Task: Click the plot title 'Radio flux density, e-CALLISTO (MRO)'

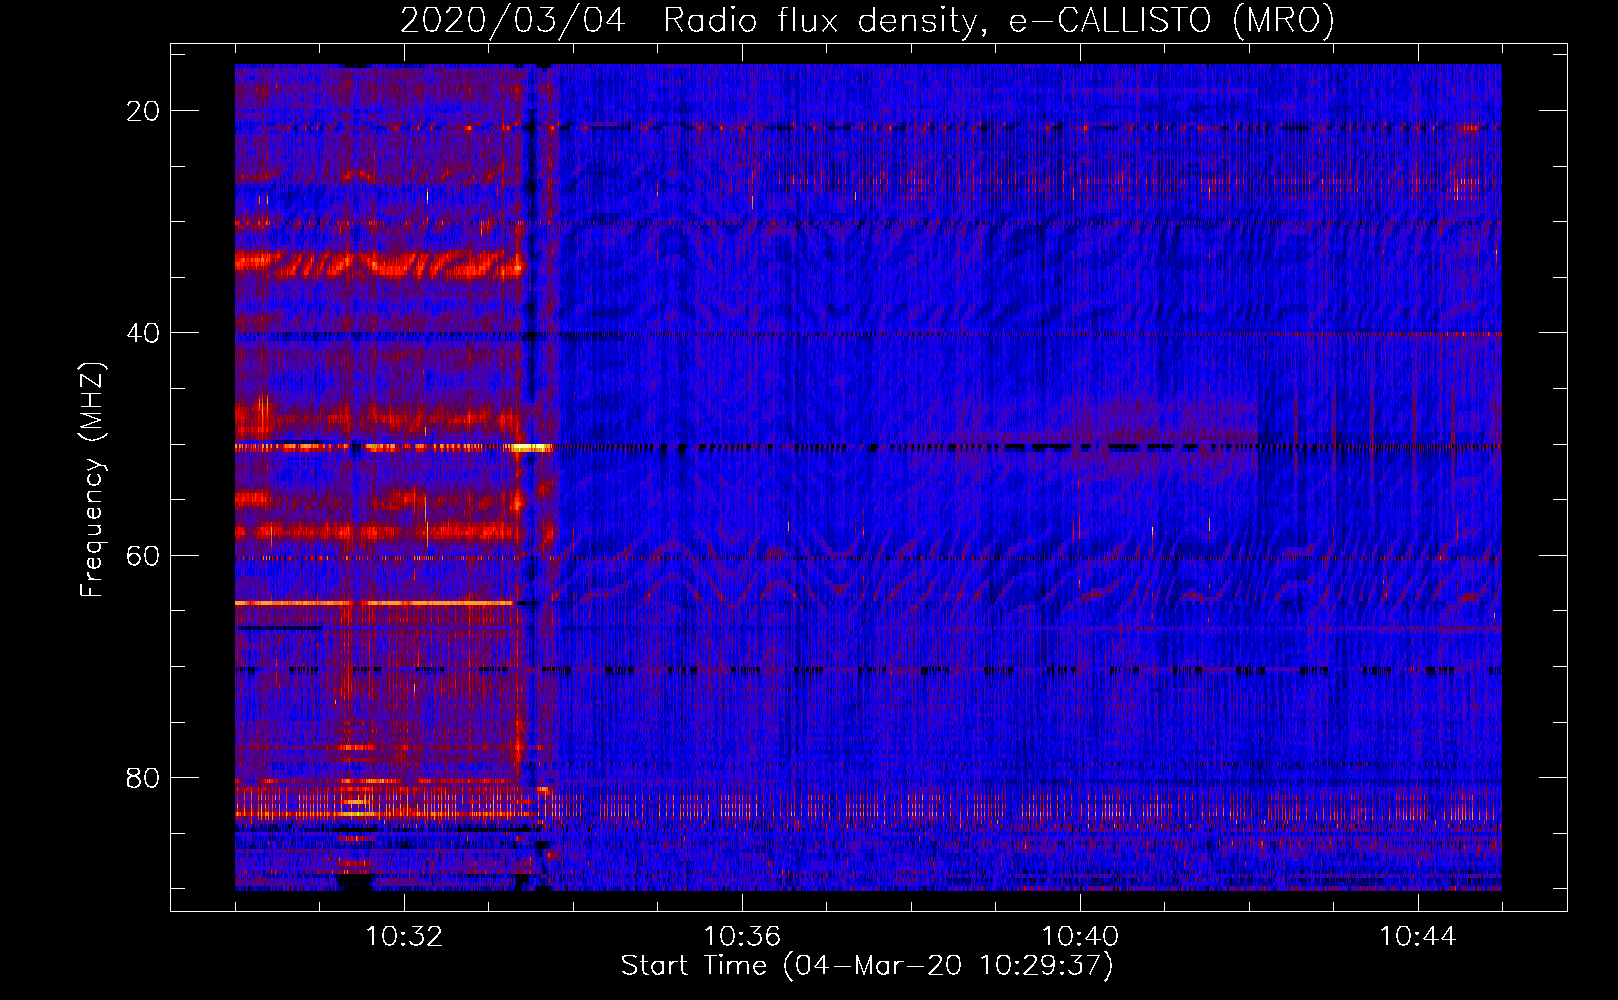Action: [999, 20]
